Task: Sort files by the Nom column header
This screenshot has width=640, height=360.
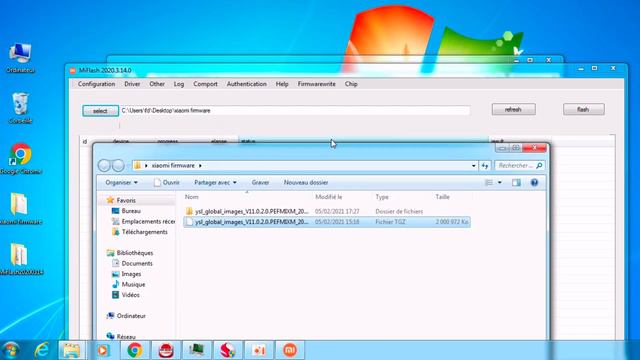Action: click(x=191, y=197)
